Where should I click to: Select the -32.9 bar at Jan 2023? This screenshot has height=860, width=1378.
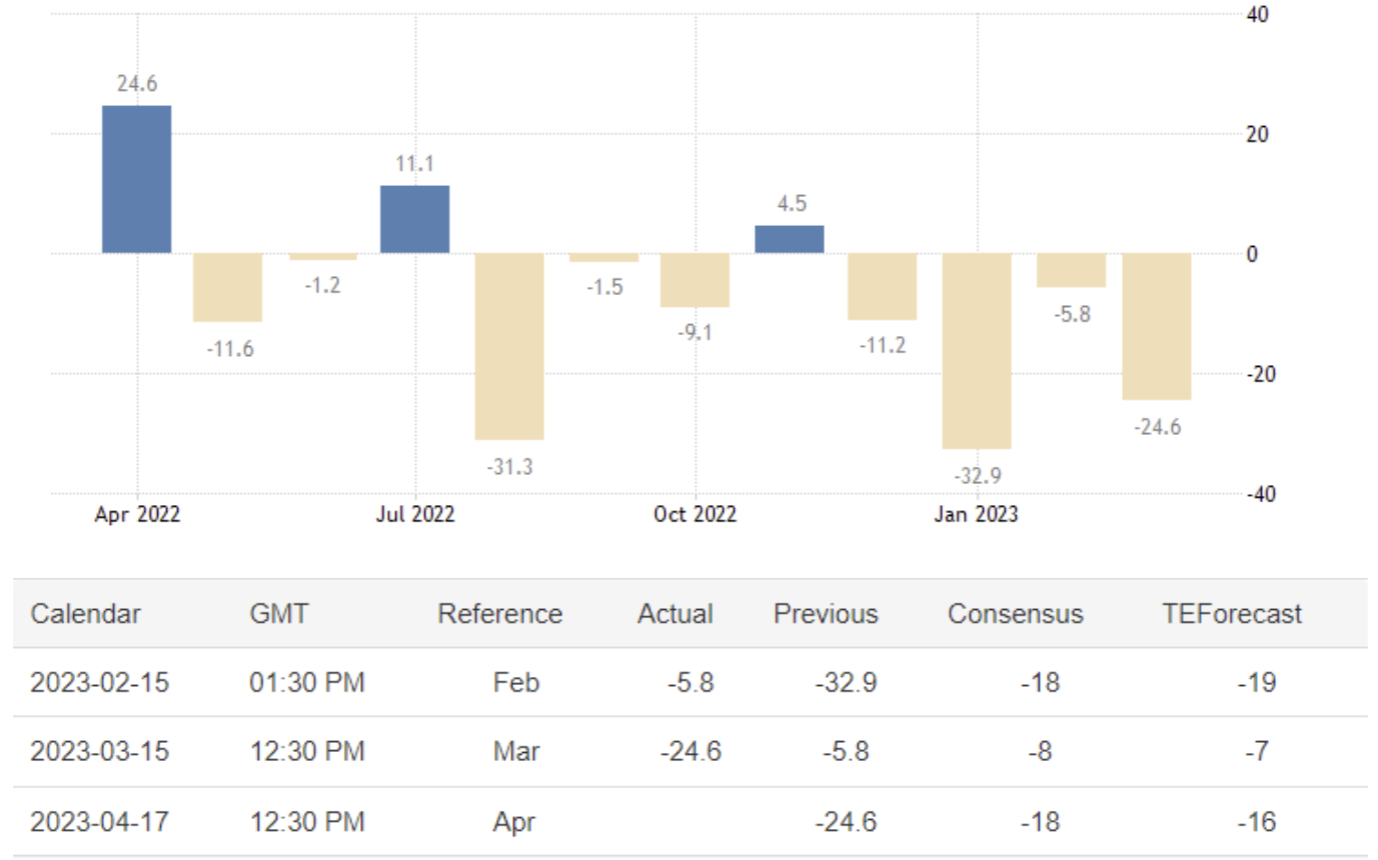[977, 350]
